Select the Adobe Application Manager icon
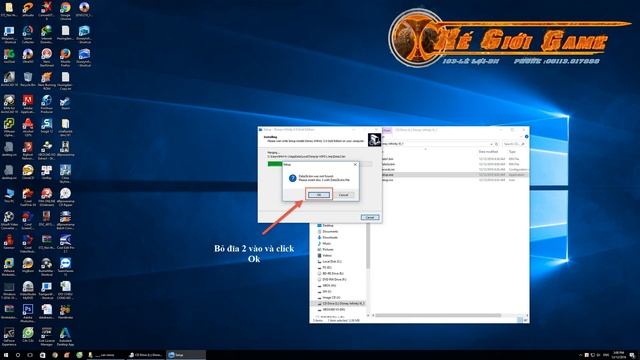 pyautogui.click(x=28, y=104)
